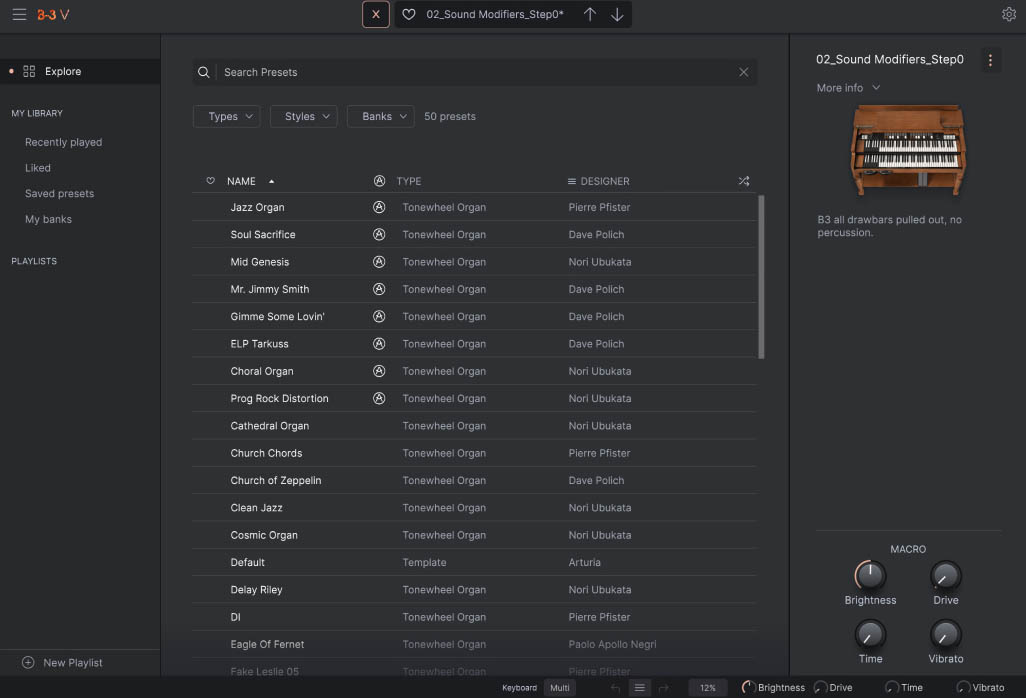Viewport: 1026px width, 698px height.
Task: Open settings with the gear icon
Action: pos(1008,14)
